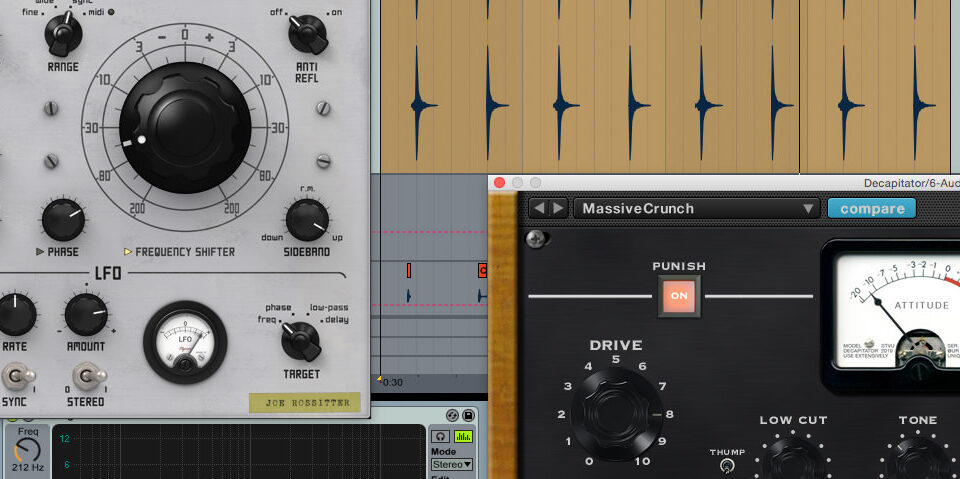The width and height of the screenshot is (960, 479).
Task: Click the ANTI REFL off/on switch
Action: click(x=308, y=34)
